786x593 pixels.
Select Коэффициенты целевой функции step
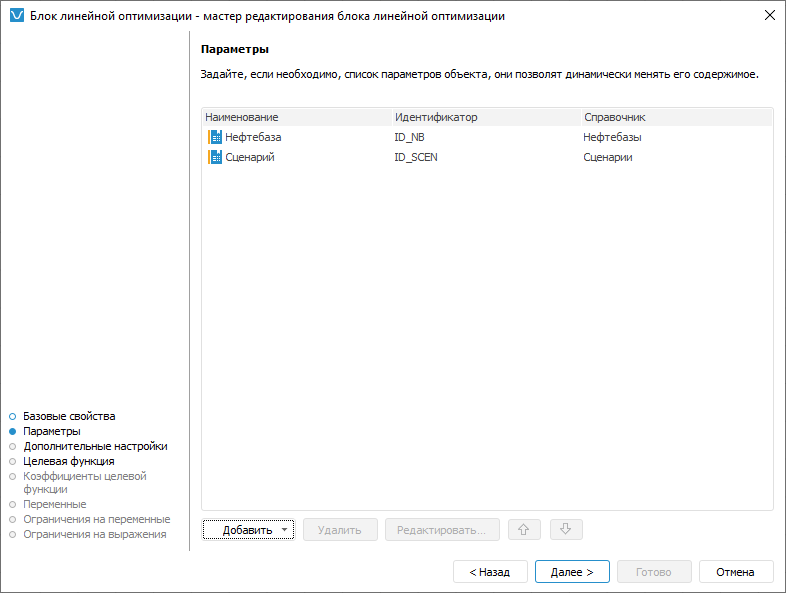[x=85, y=482]
